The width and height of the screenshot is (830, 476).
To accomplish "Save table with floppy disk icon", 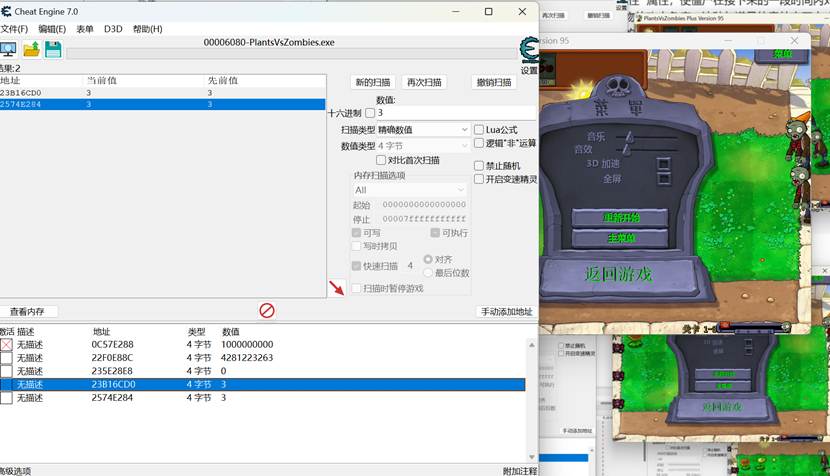I will (53, 49).
